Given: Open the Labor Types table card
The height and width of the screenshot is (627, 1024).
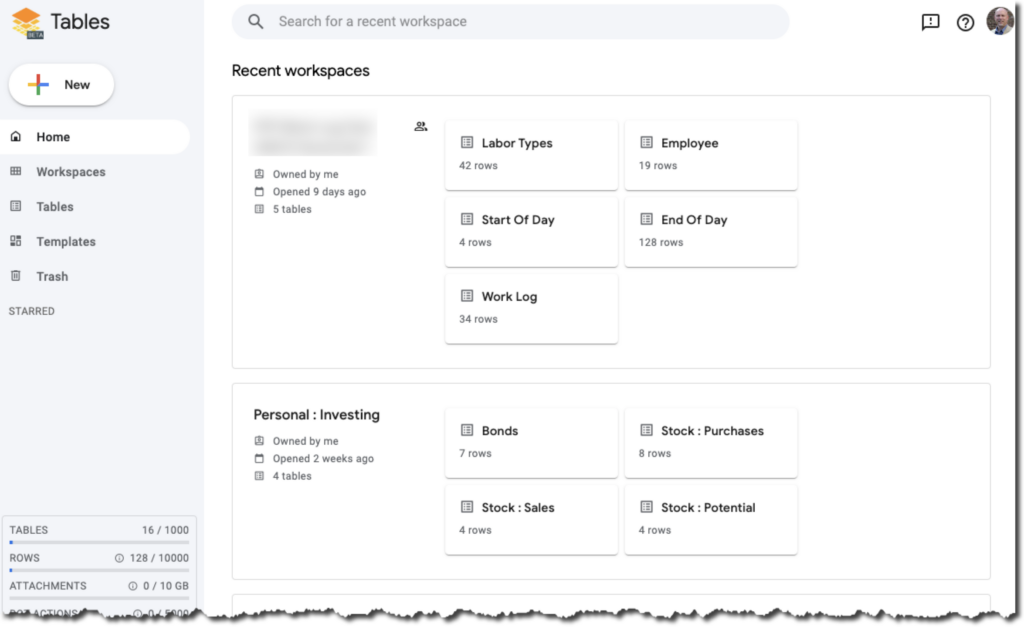Looking at the screenshot, I should pos(531,154).
